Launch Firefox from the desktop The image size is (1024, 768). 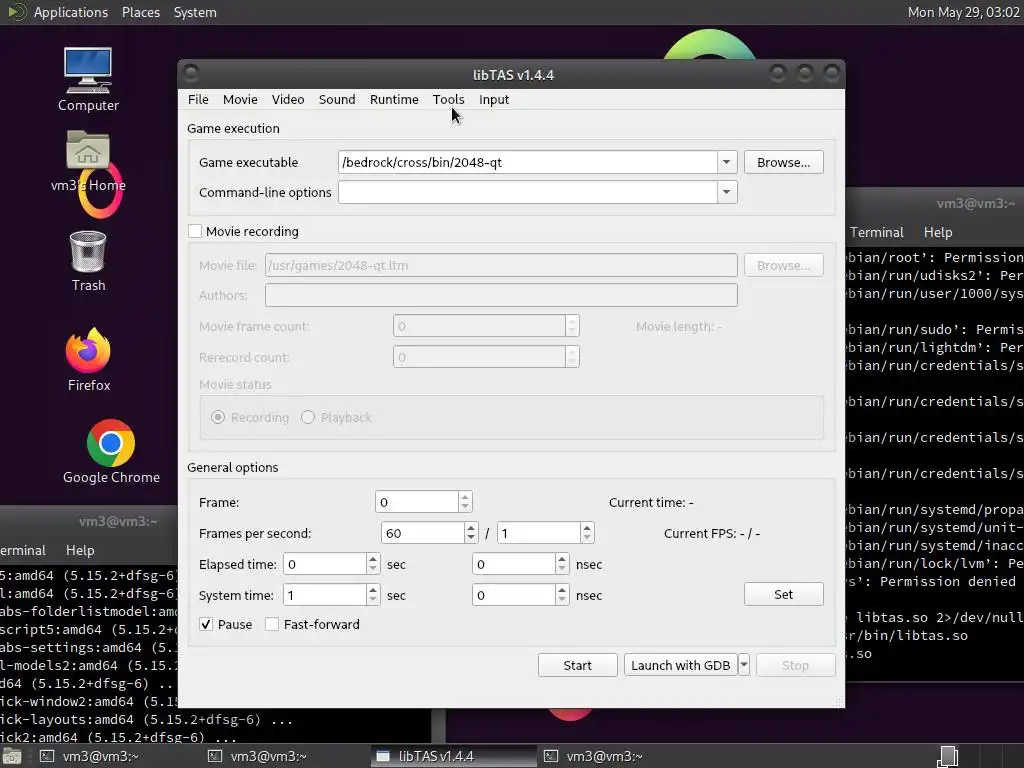pyautogui.click(x=88, y=360)
